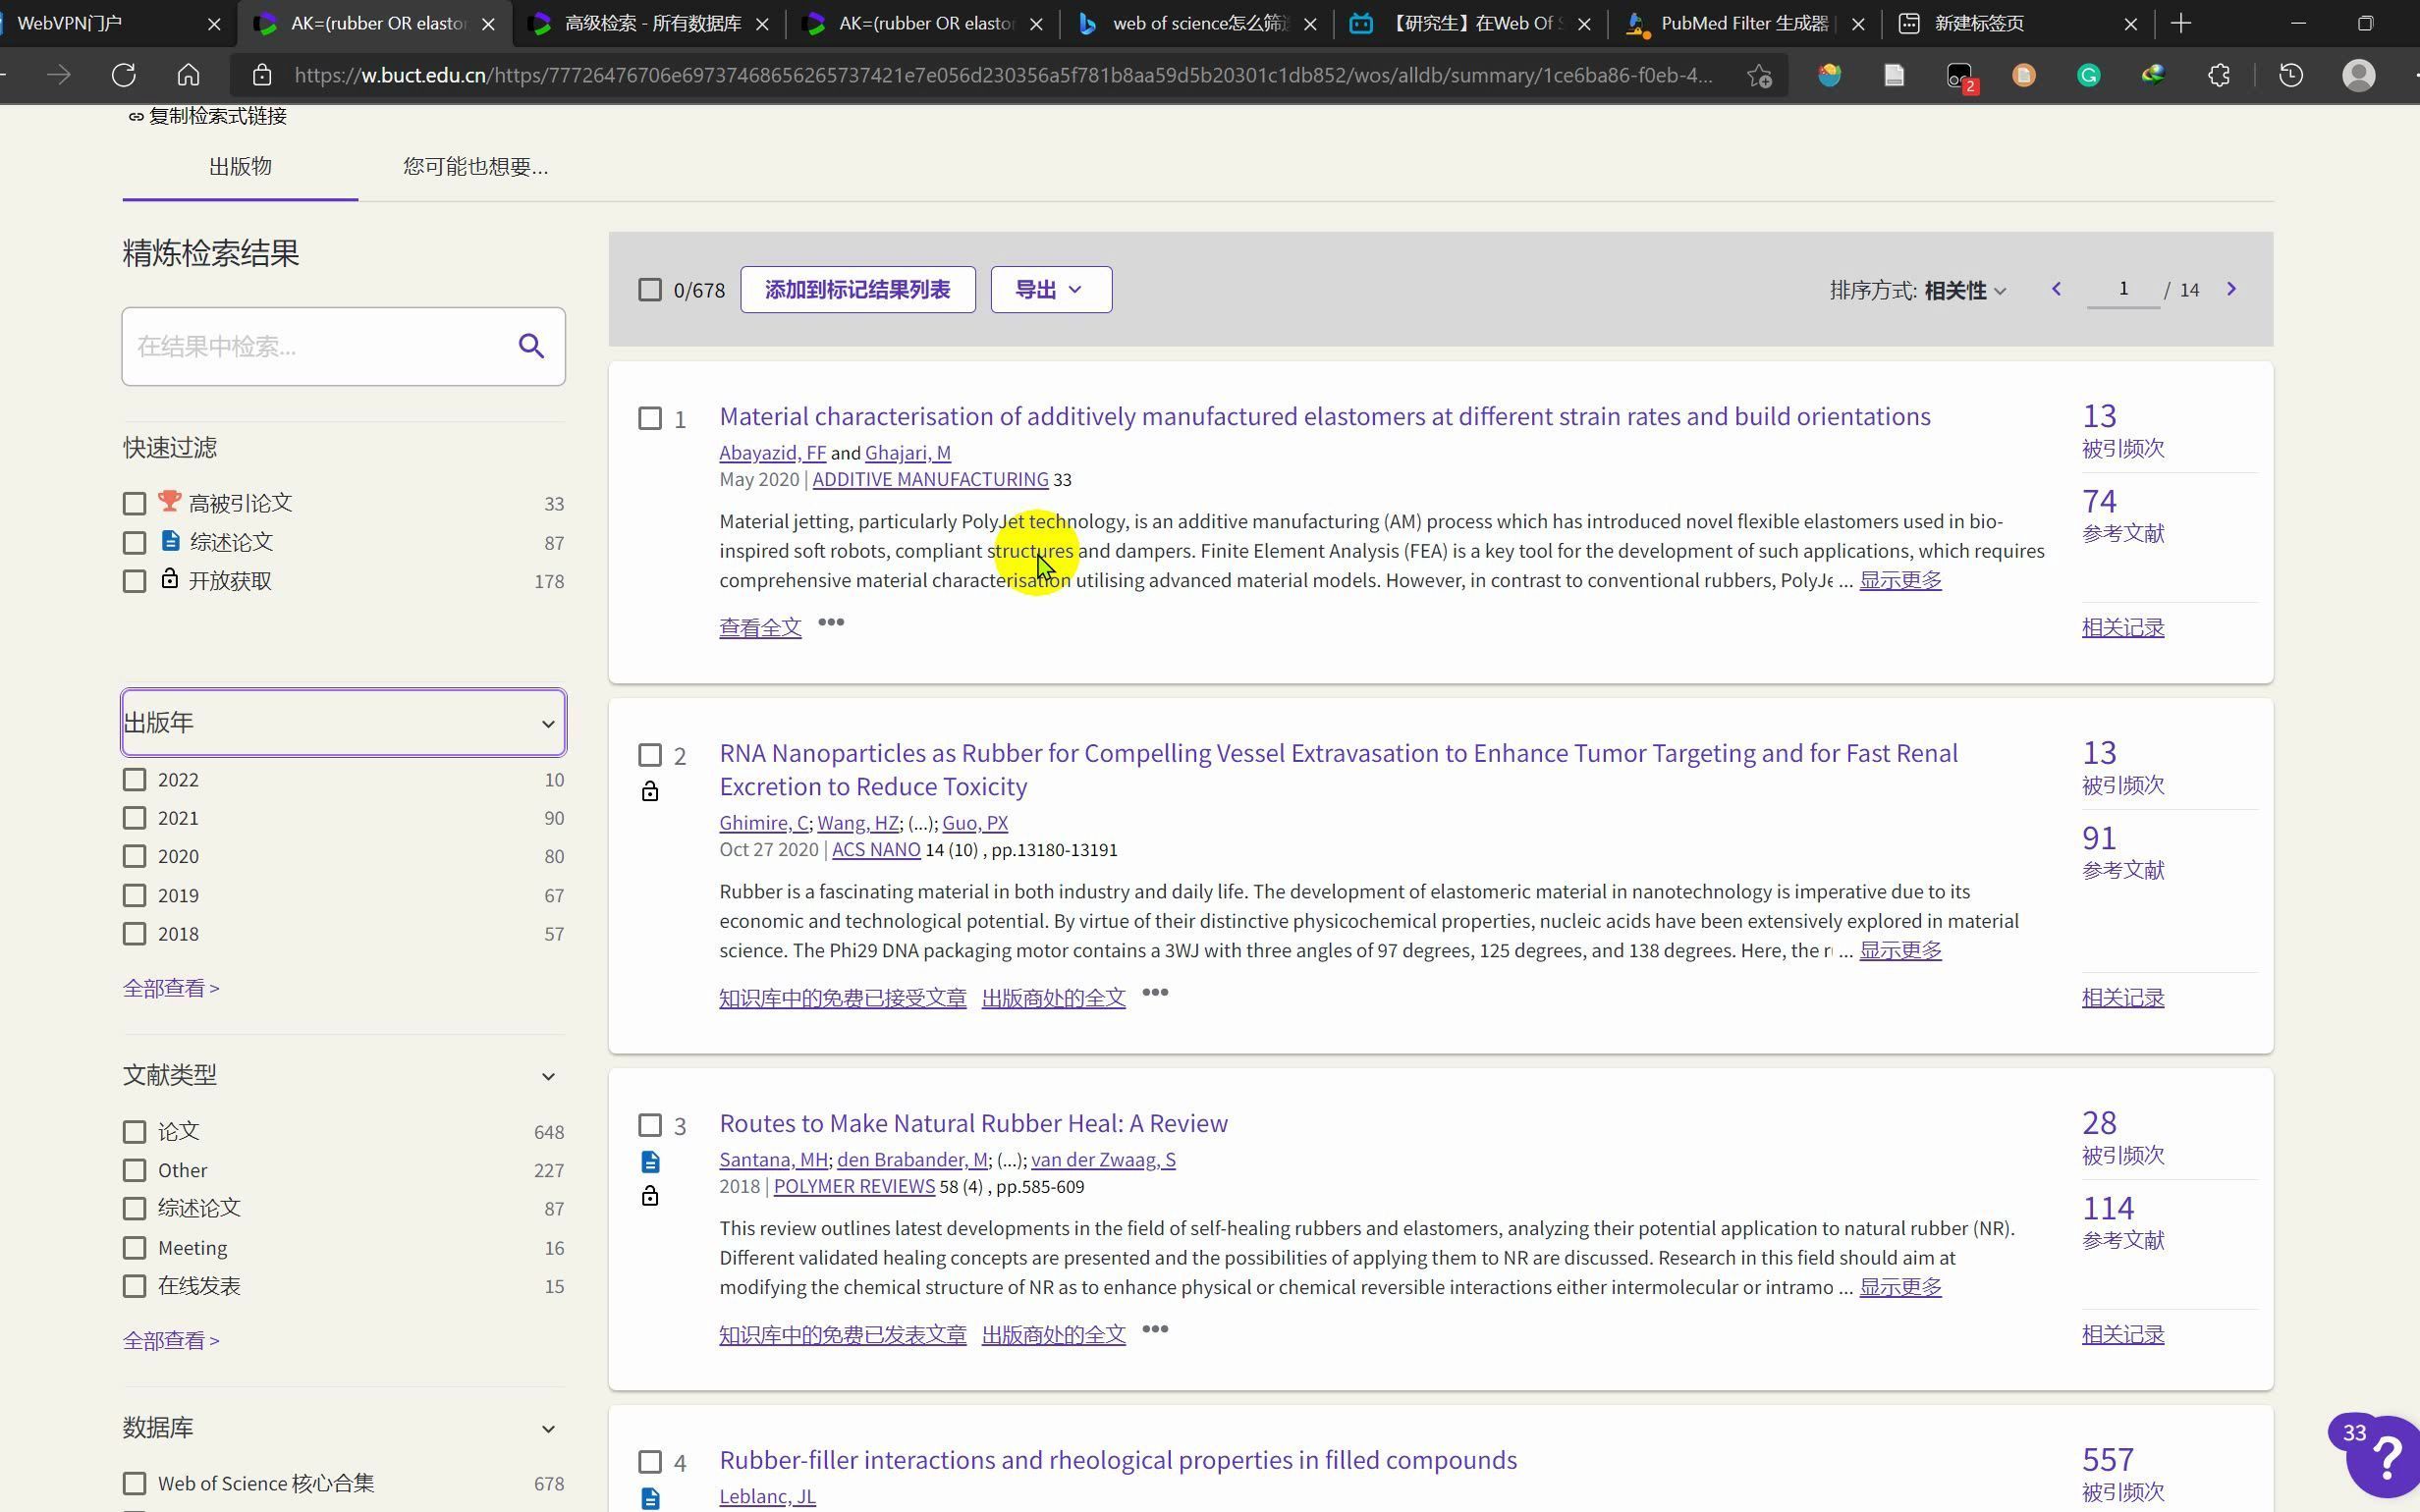This screenshot has height=1512, width=2420.
Task: Click the browser address bar URL
Action: tap(1003, 75)
